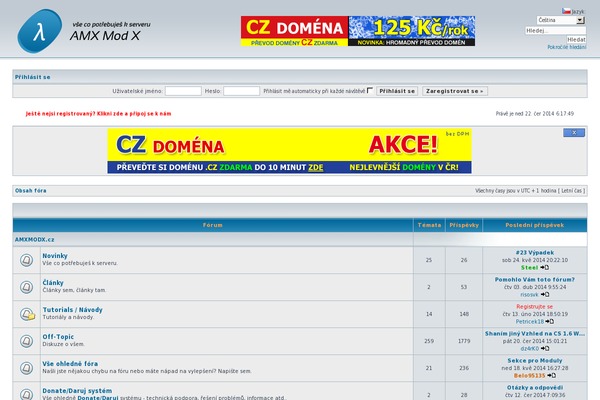Open the Donate/Daruj systém forum
The height and width of the screenshot is (400, 600).
[77, 390]
